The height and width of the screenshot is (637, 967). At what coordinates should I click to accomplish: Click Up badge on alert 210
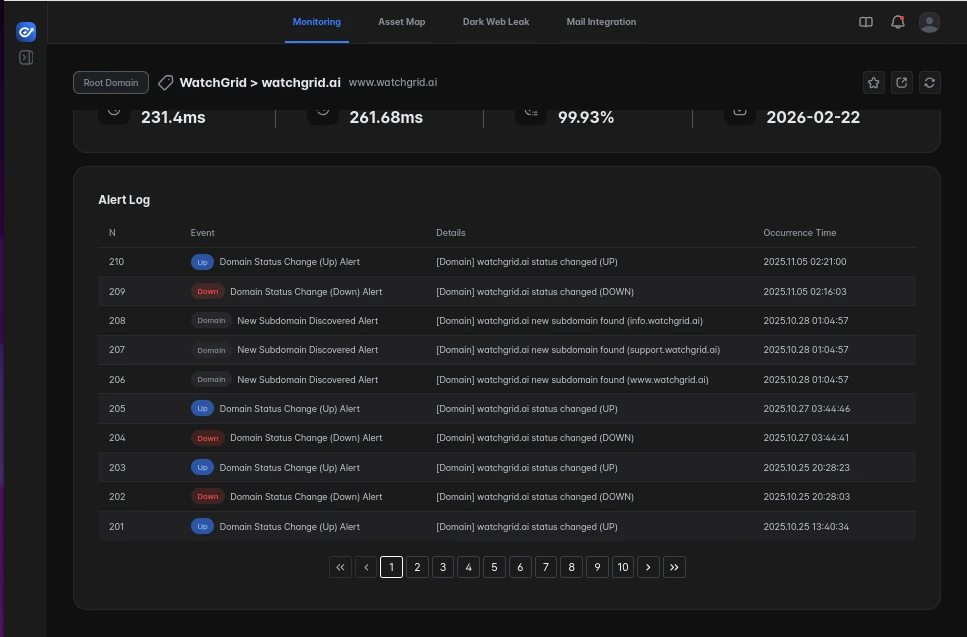coord(202,262)
